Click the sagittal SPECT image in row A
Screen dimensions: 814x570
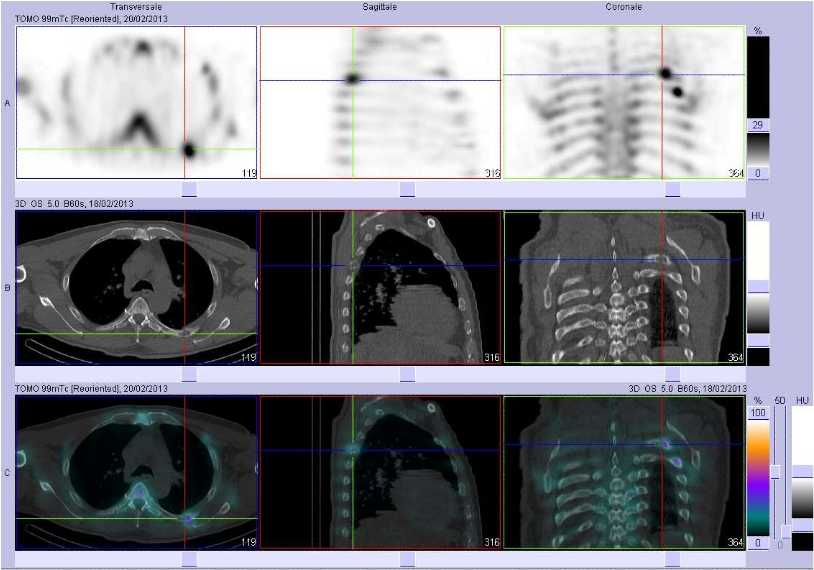coord(380,103)
